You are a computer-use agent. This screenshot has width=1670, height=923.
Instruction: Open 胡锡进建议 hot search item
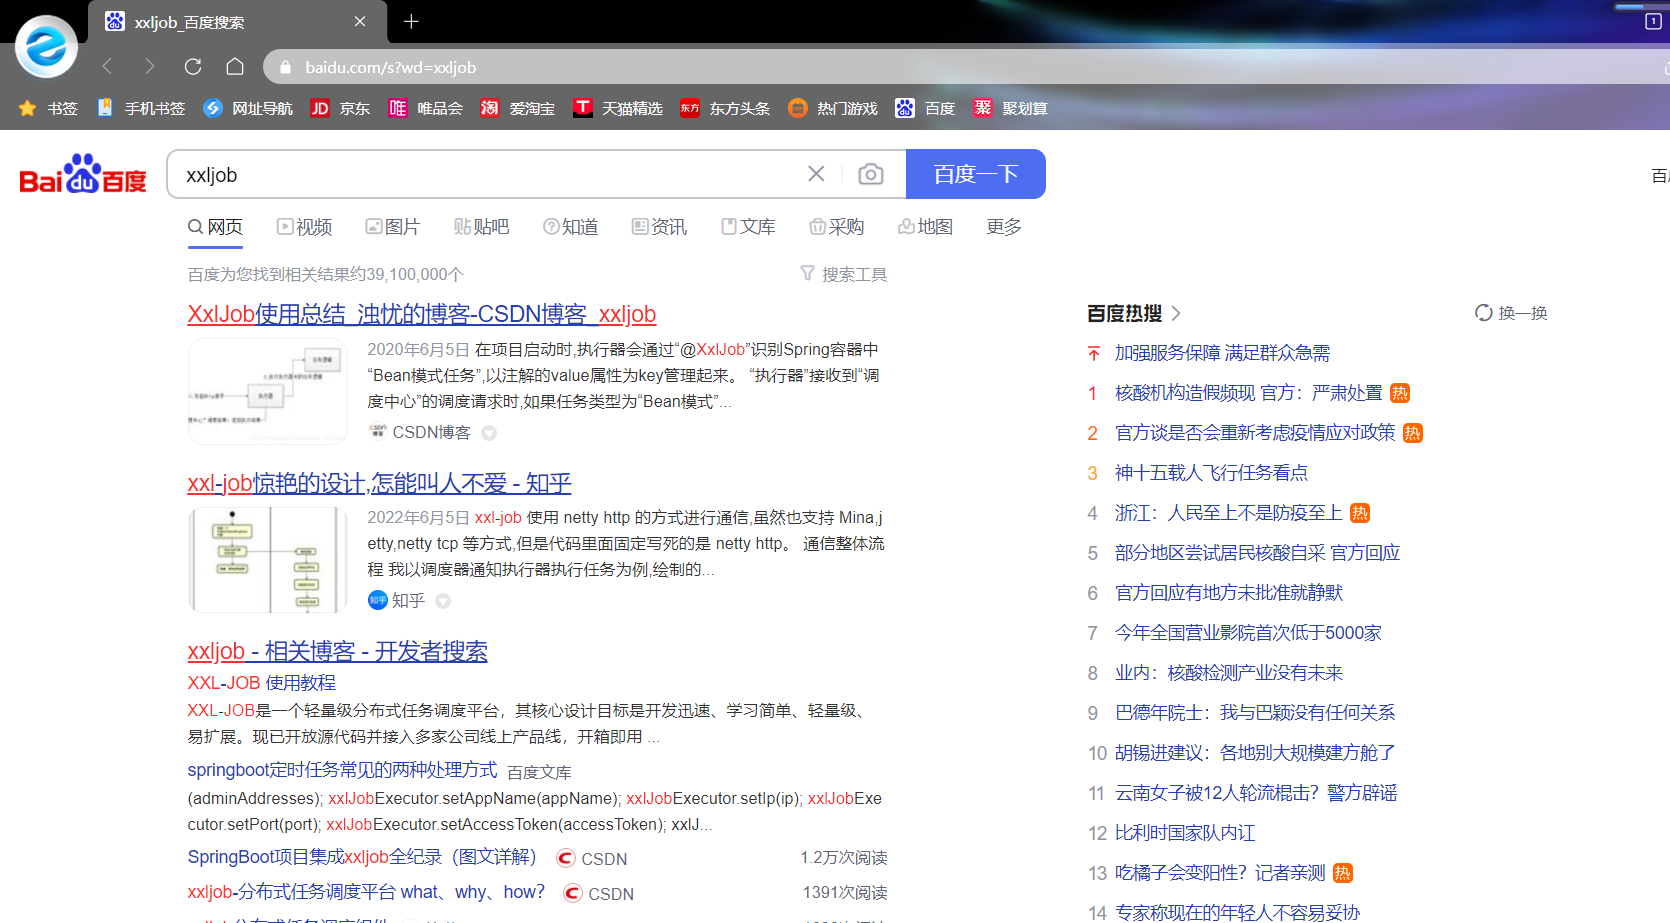point(1255,753)
